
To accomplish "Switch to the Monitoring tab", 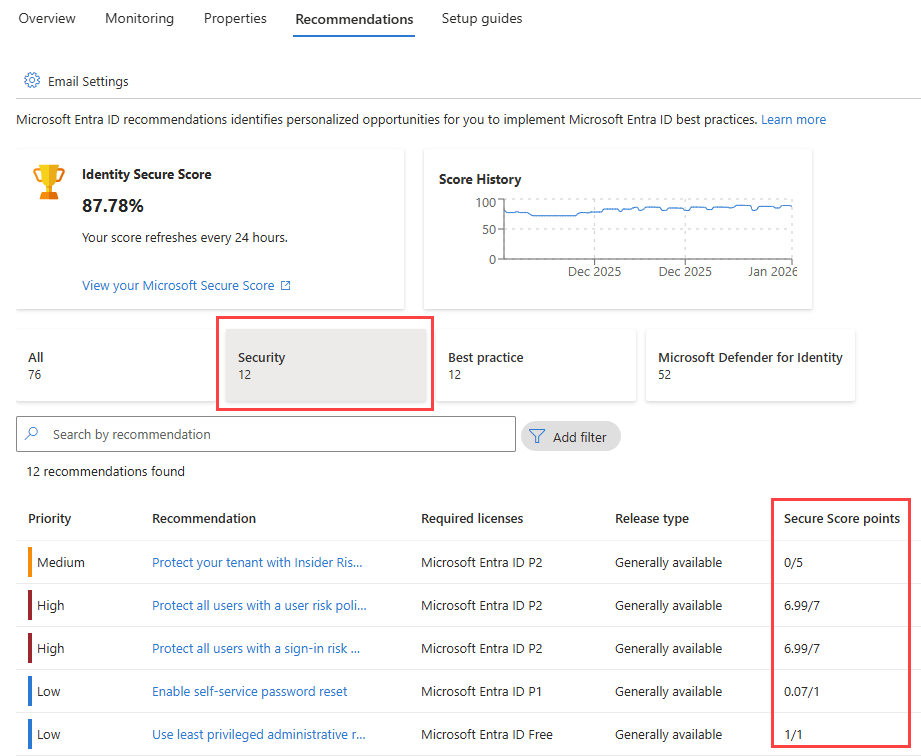I will 139,19.
